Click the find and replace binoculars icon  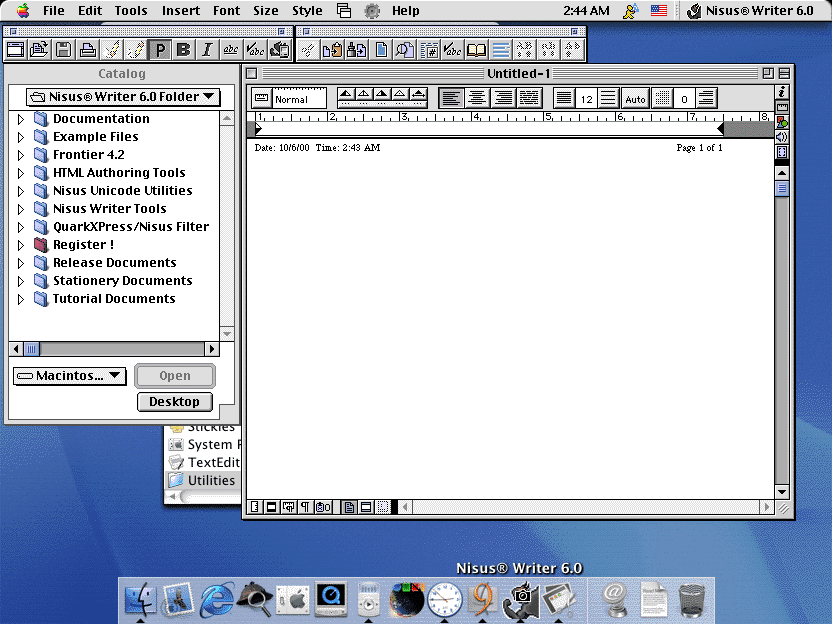point(357,50)
